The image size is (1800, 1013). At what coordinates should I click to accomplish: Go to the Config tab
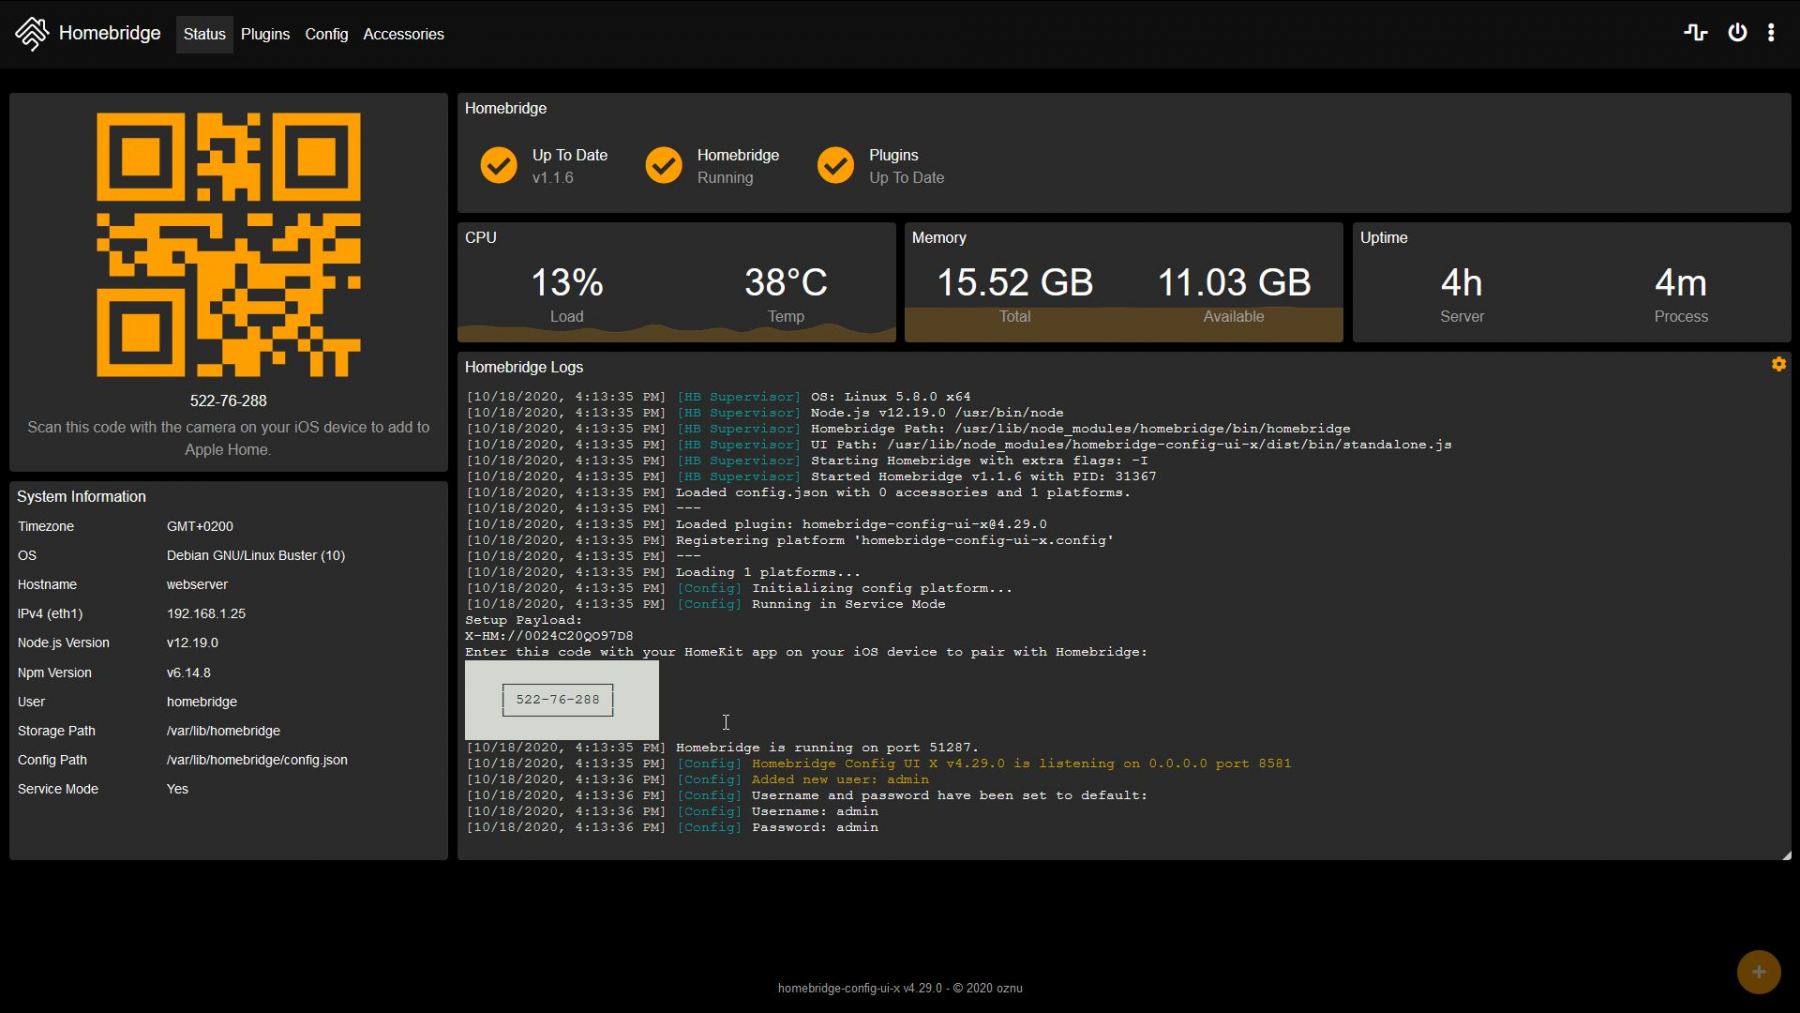tap(326, 34)
